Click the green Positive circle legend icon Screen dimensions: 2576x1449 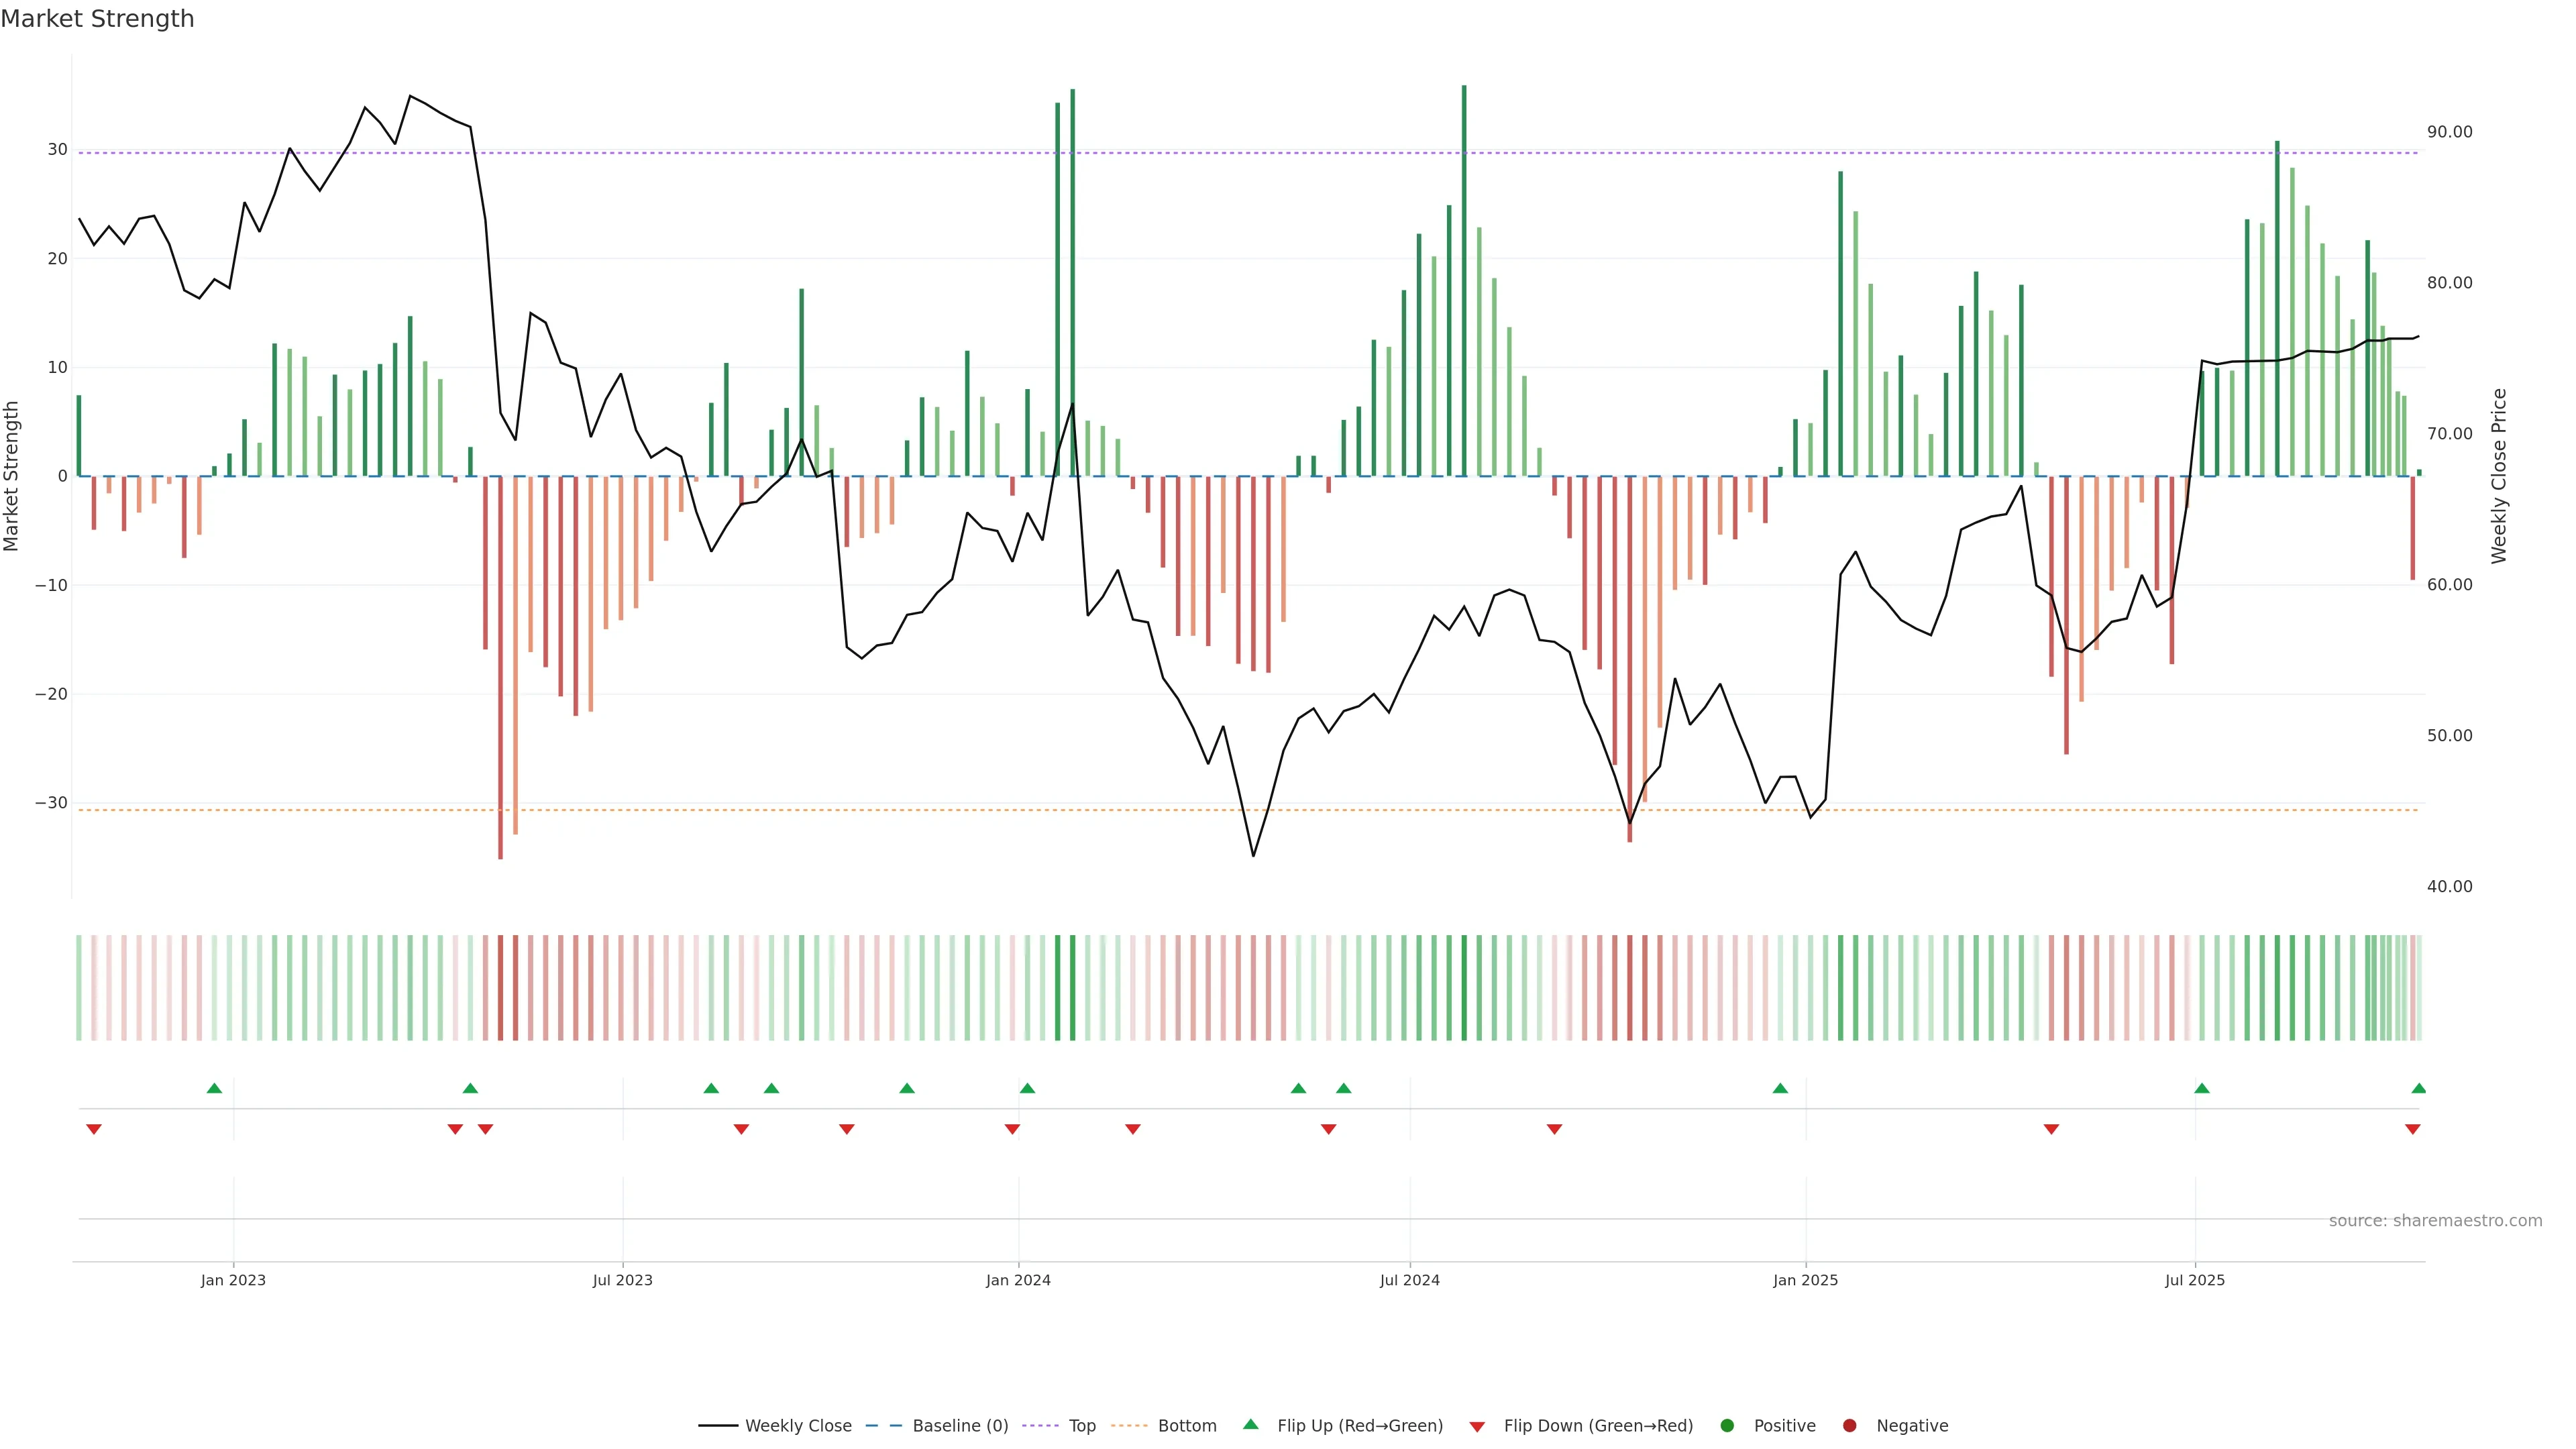(1727, 1426)
